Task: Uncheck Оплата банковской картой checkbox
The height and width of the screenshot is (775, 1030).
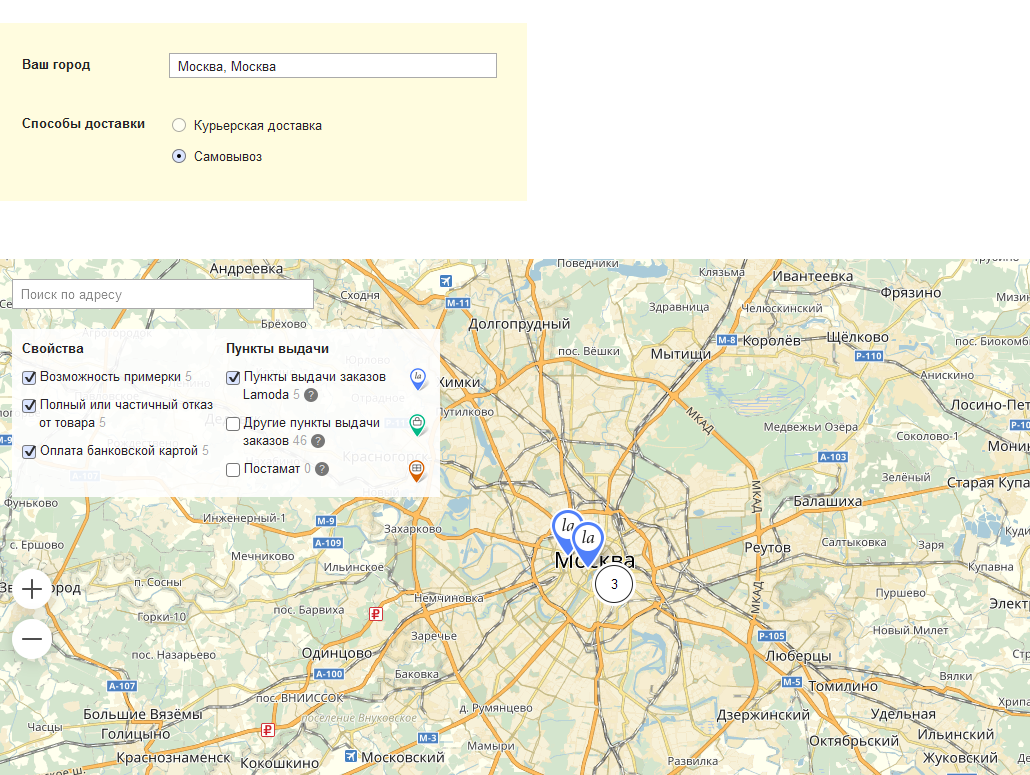Action: click(x=29, y=452)
